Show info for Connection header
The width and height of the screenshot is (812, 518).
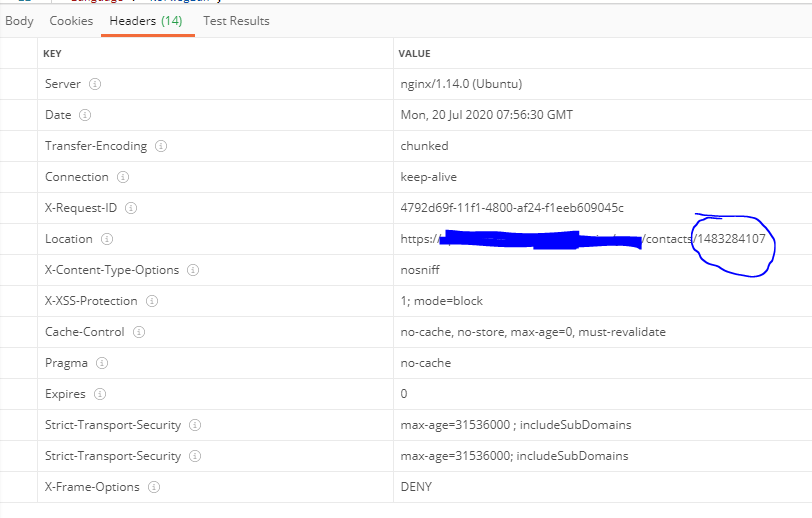click(x=123, y=177)
